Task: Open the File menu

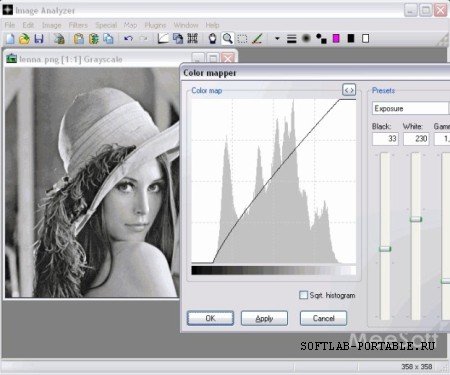Action: [10, 25]
